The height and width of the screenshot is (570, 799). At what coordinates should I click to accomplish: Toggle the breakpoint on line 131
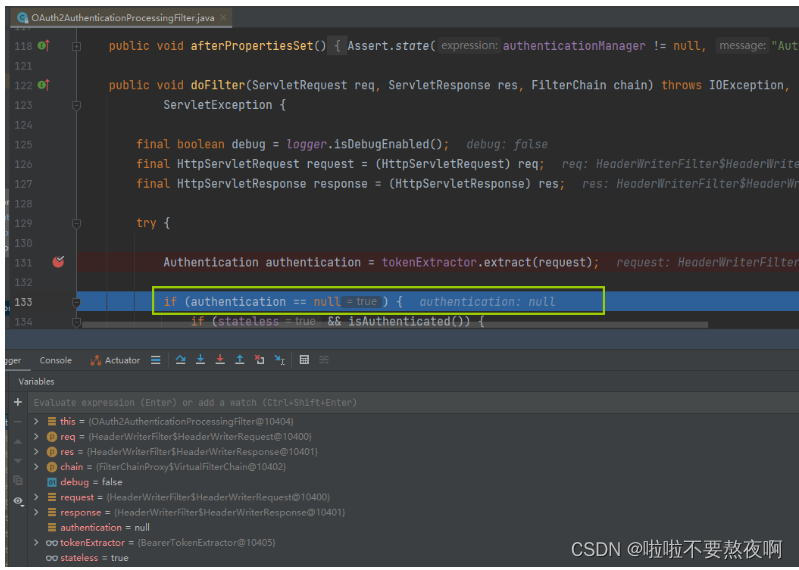pos(58,262)
